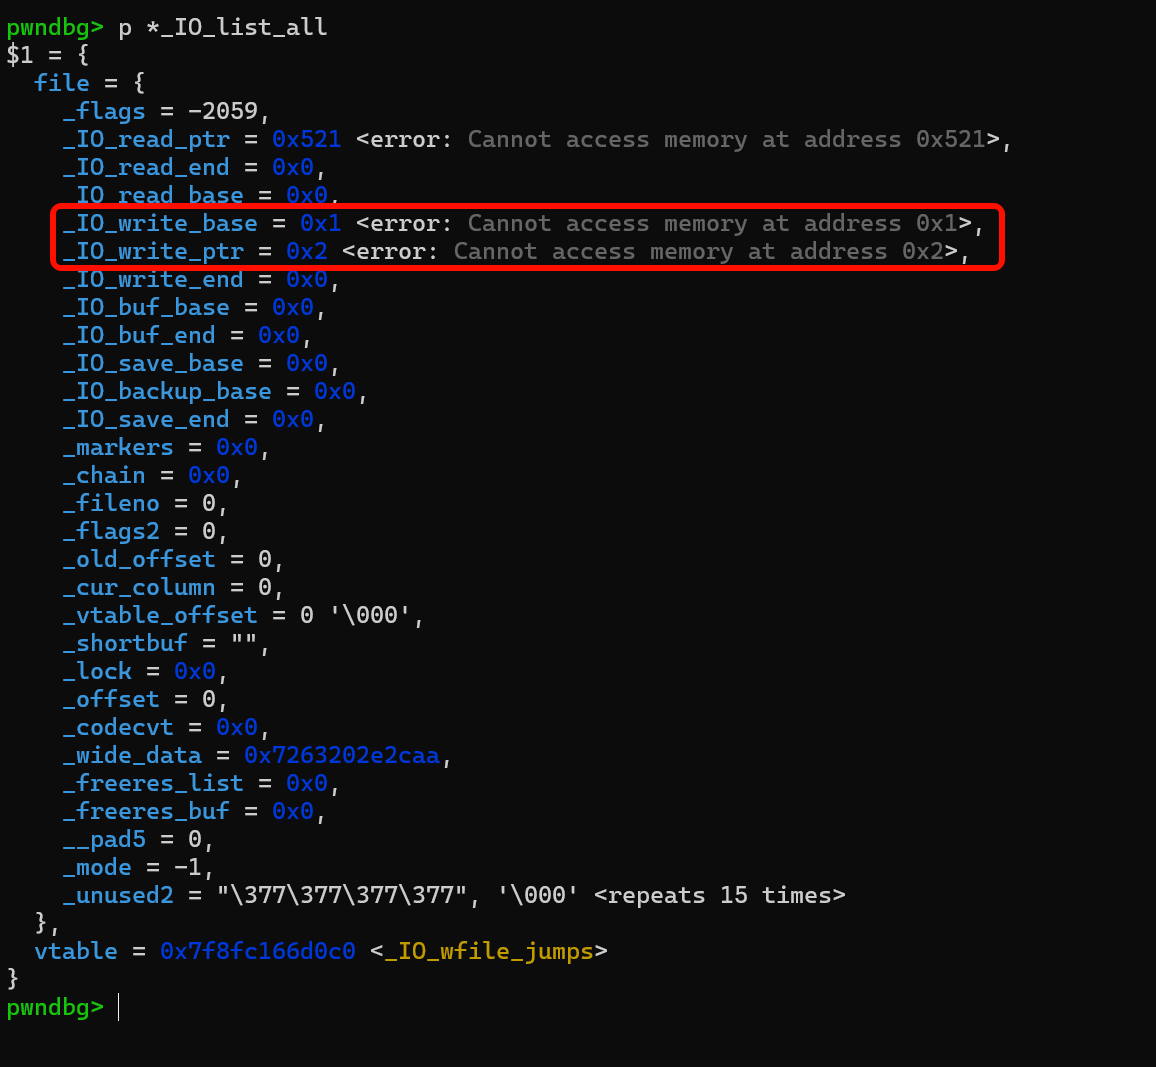Click the _IO_write_end field name

(x=153, y=279)
